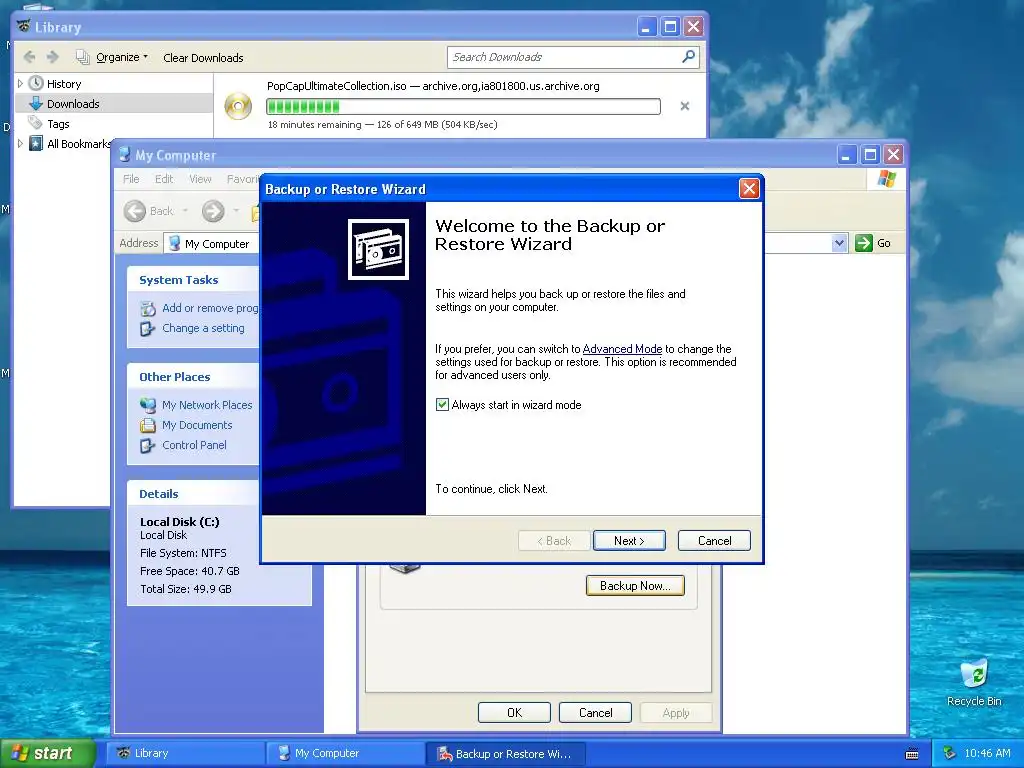Switch to My Computer taskbar button
Screen dimensions: 1024x768
pos(346,754)
